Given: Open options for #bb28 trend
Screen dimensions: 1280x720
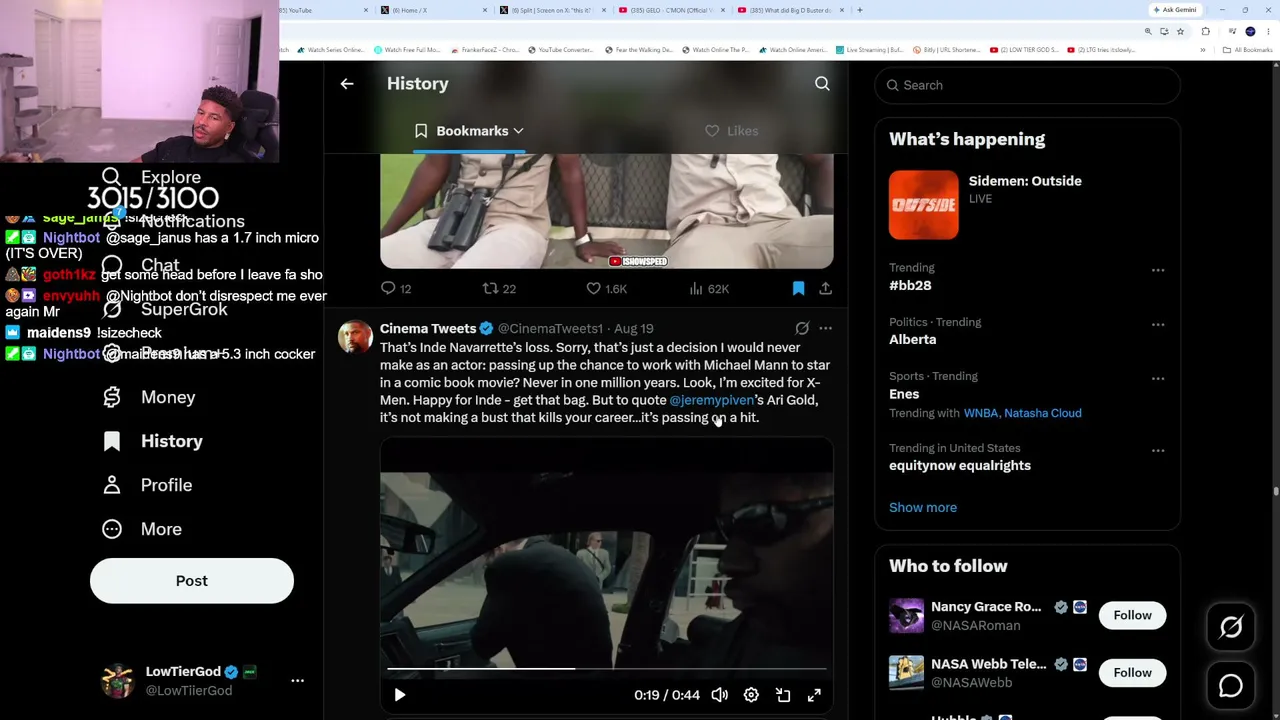Looking at the screenshot, I should coord(1158,270).
